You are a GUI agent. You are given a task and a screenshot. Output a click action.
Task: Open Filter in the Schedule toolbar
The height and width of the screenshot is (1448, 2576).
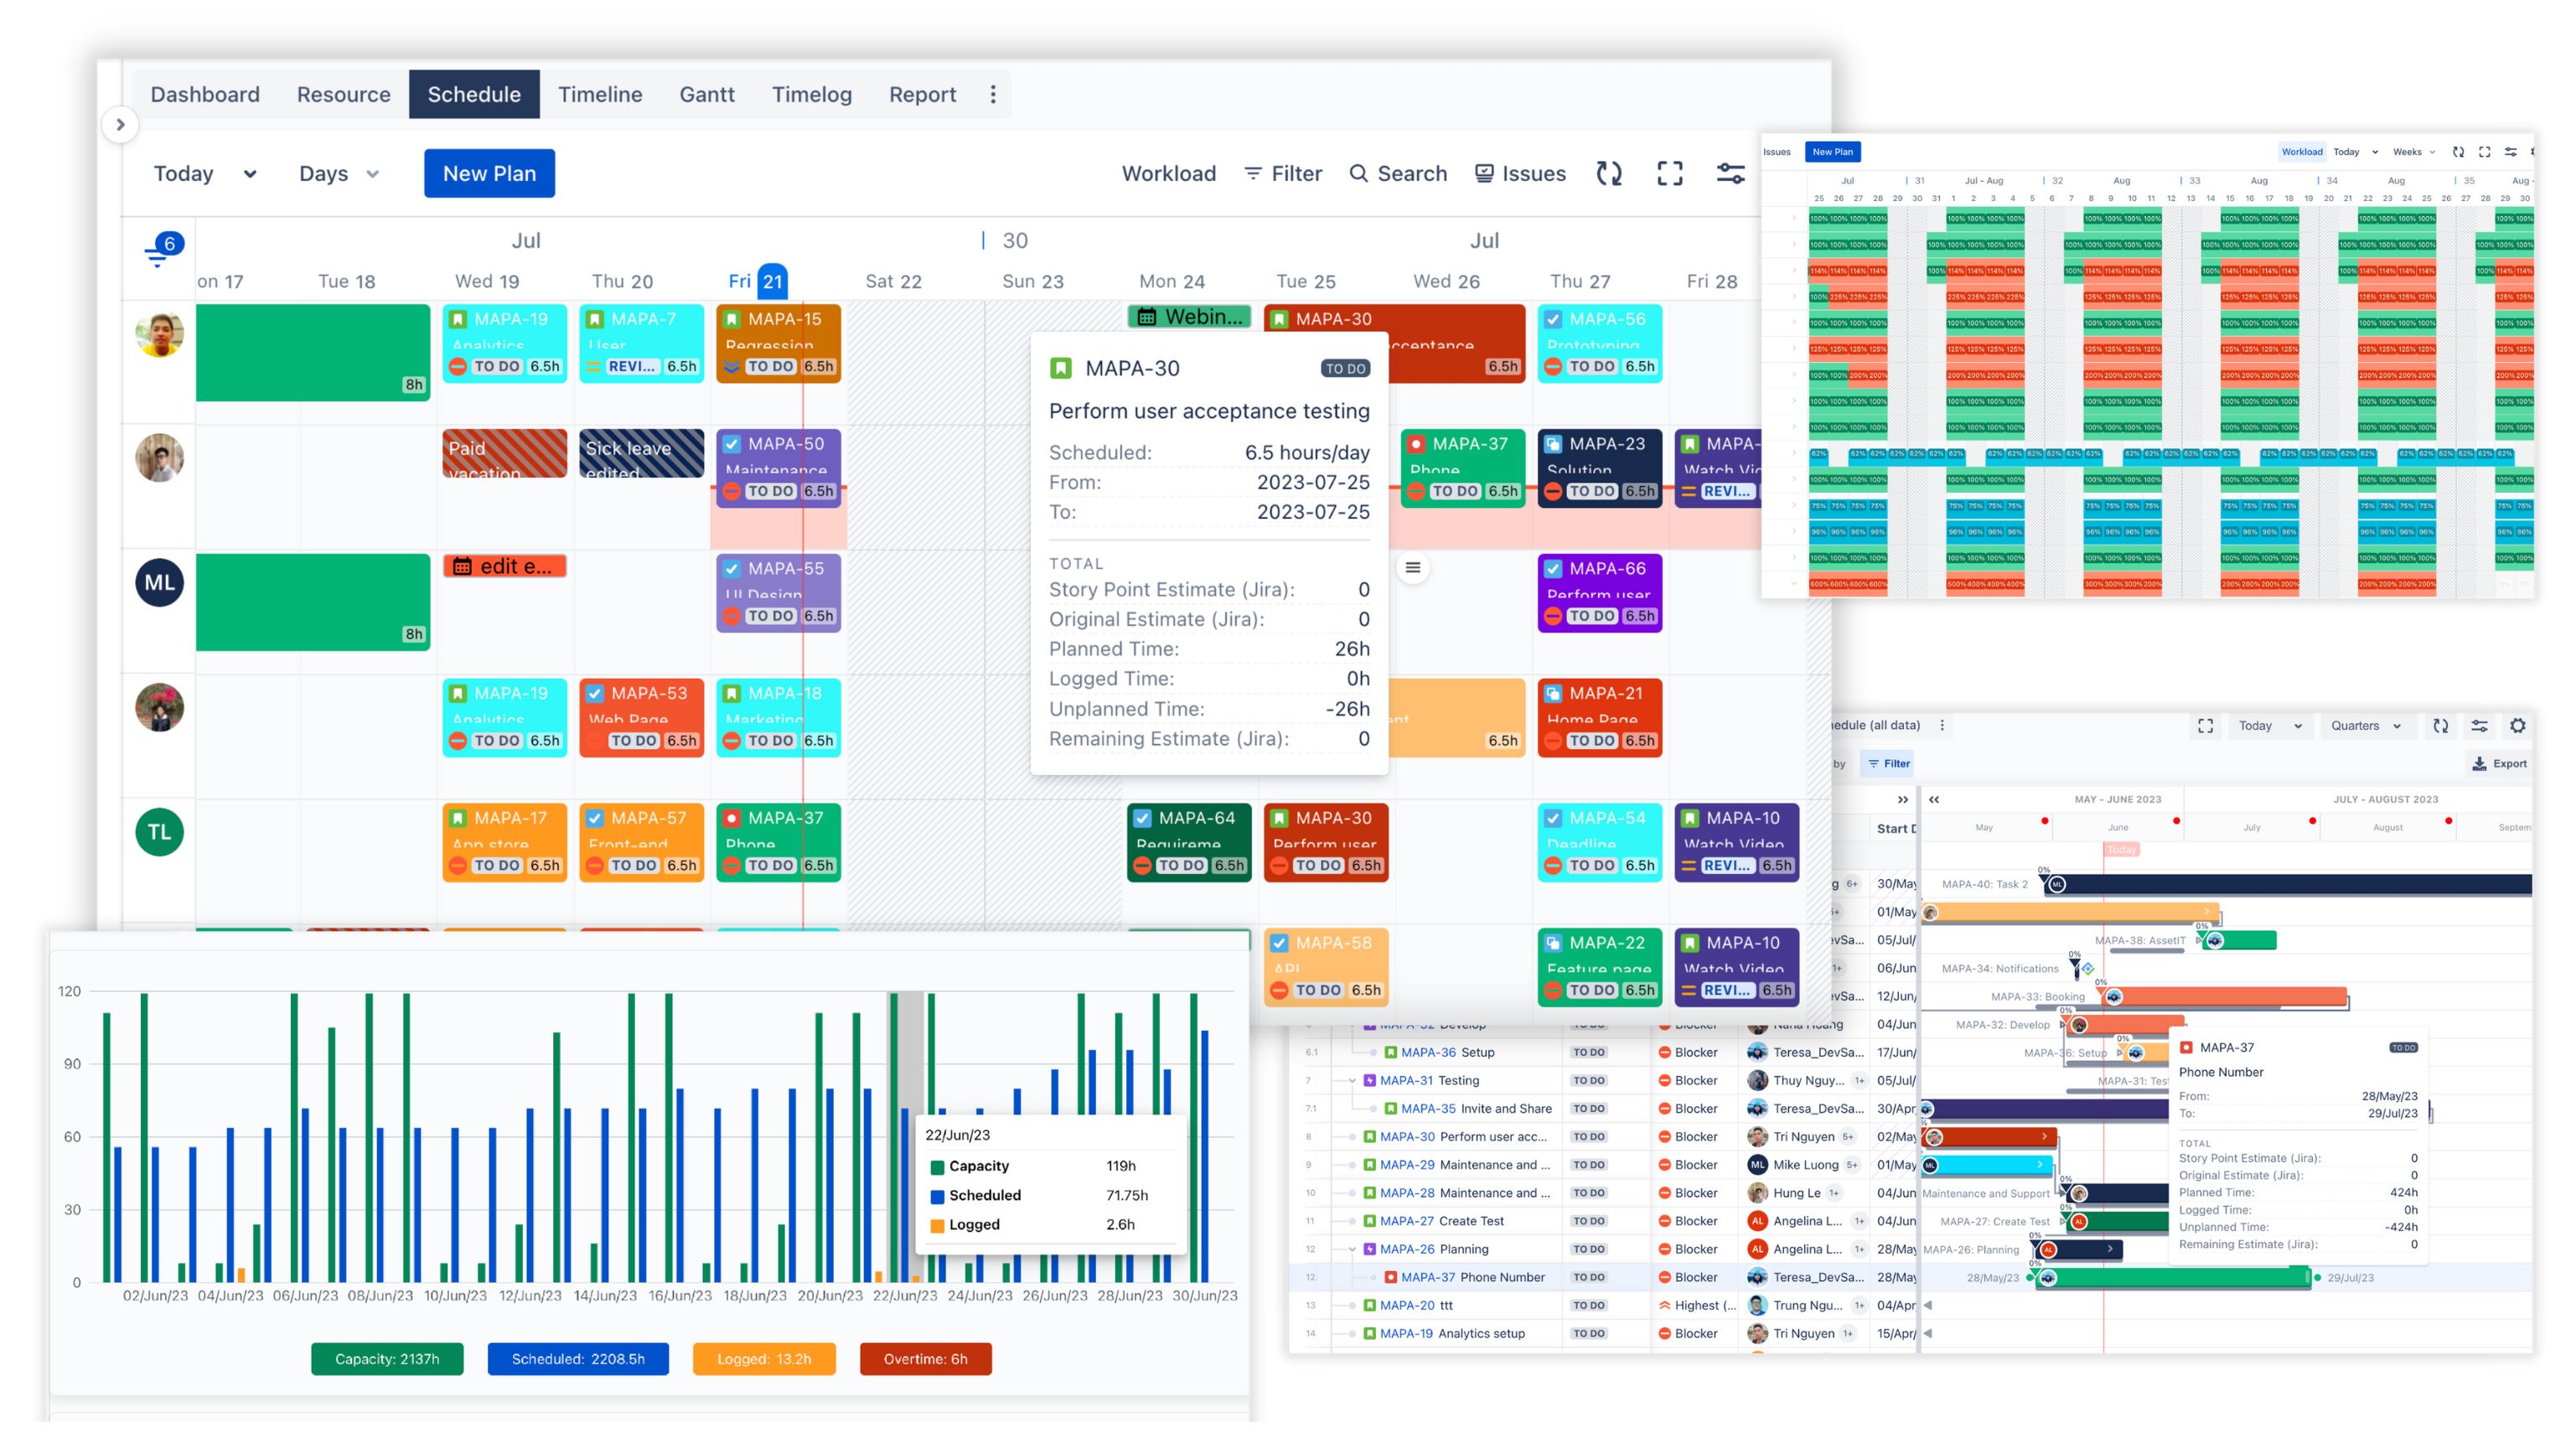1283,174
